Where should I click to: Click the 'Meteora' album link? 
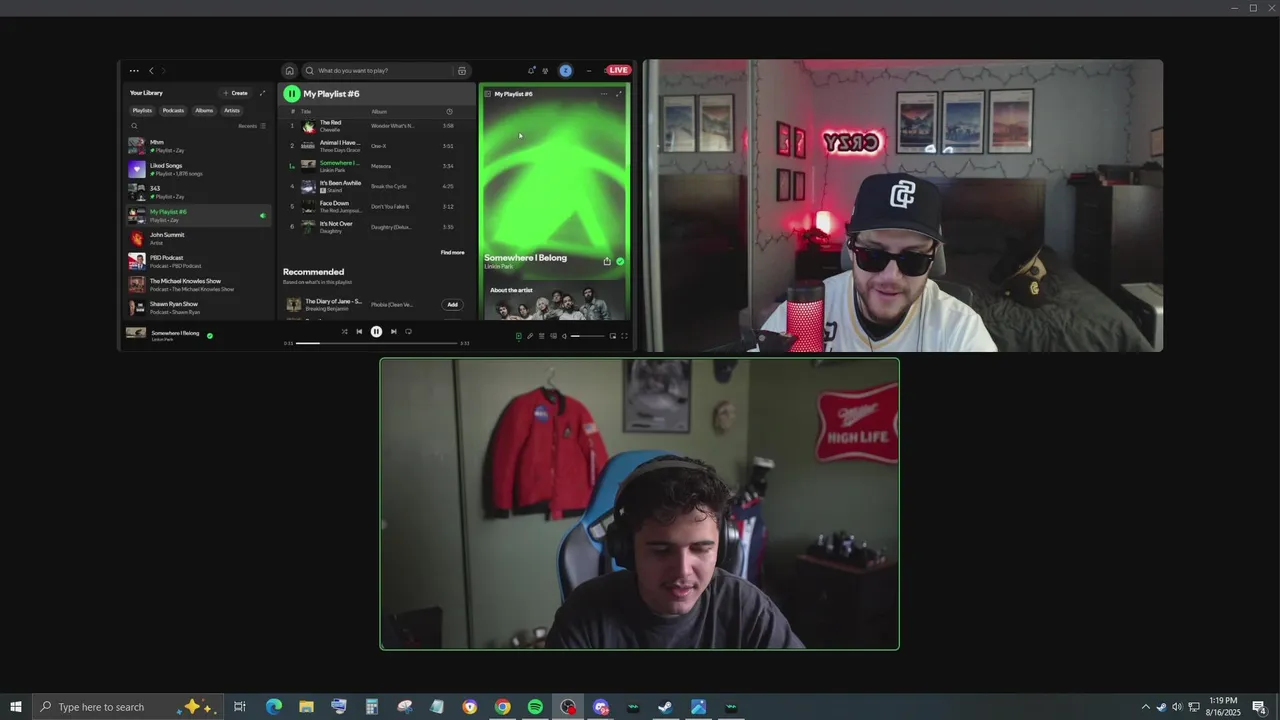381,166
